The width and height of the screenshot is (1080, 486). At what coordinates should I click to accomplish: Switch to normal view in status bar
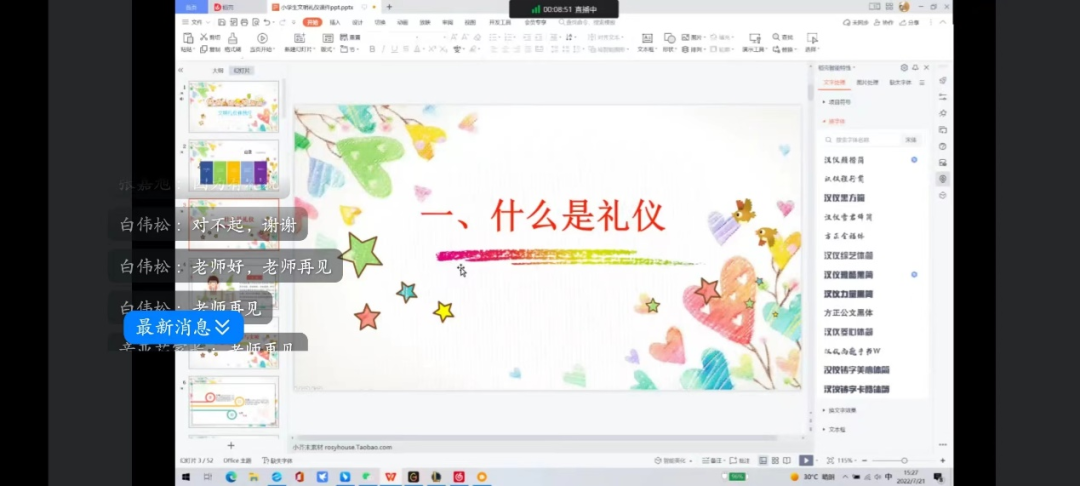(762, 460)
